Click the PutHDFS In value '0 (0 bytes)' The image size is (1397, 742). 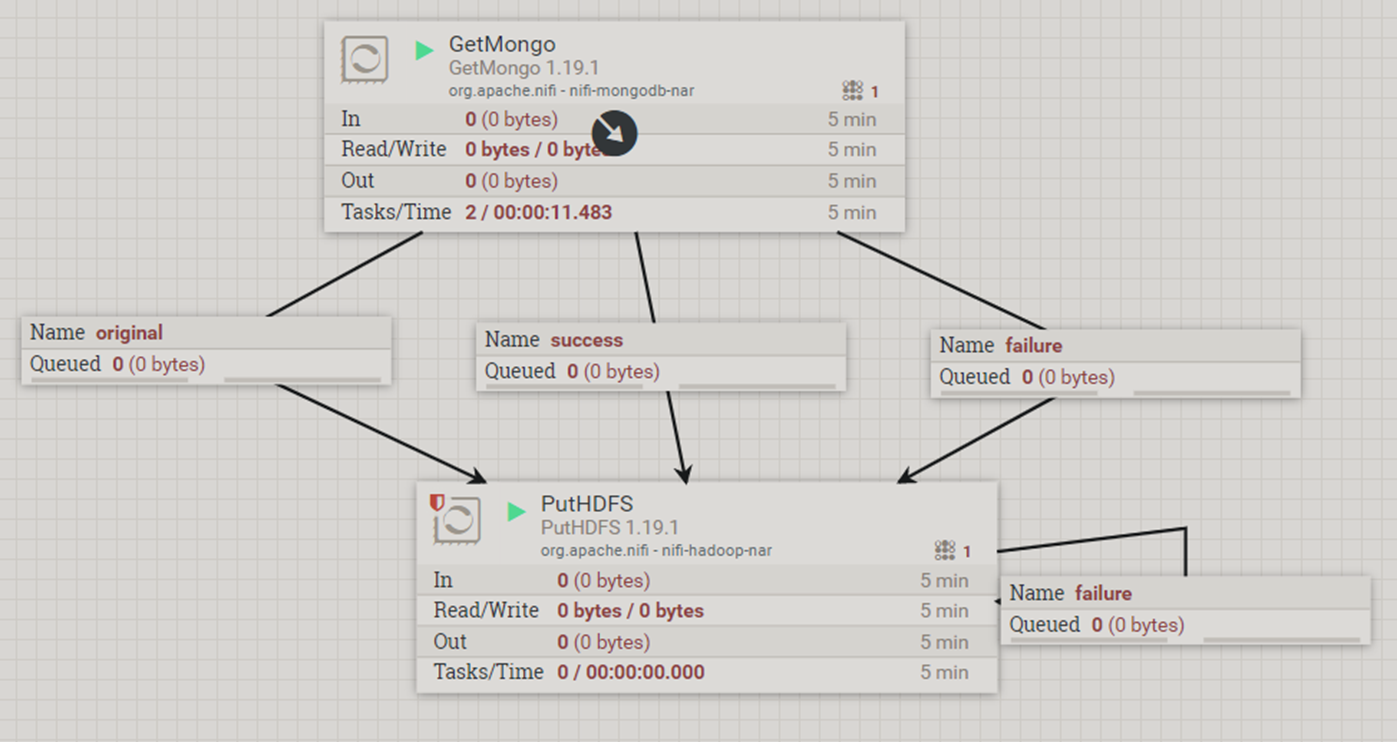(604, 580)
